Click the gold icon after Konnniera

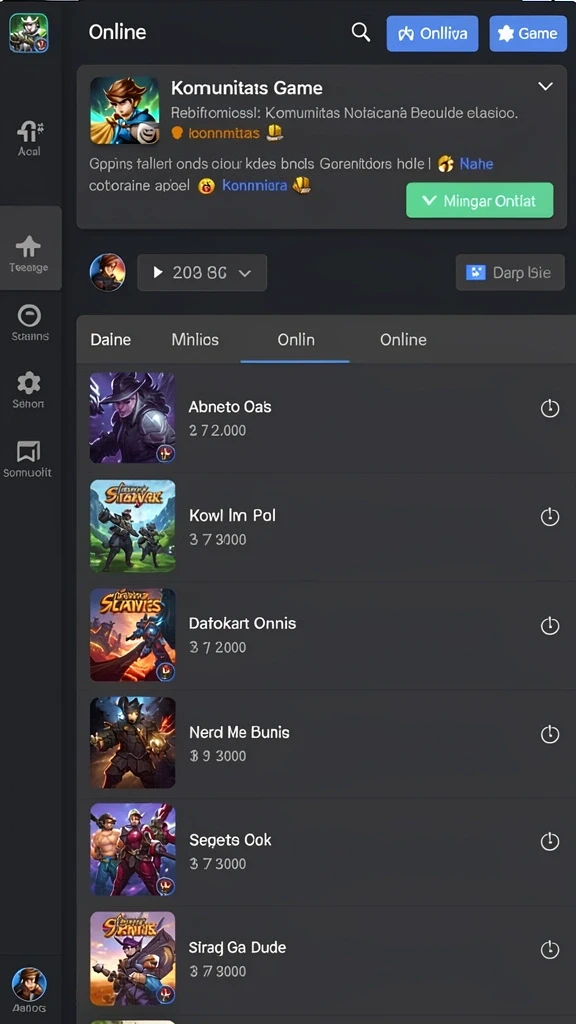pyautogui.click(x=301, y=185)
